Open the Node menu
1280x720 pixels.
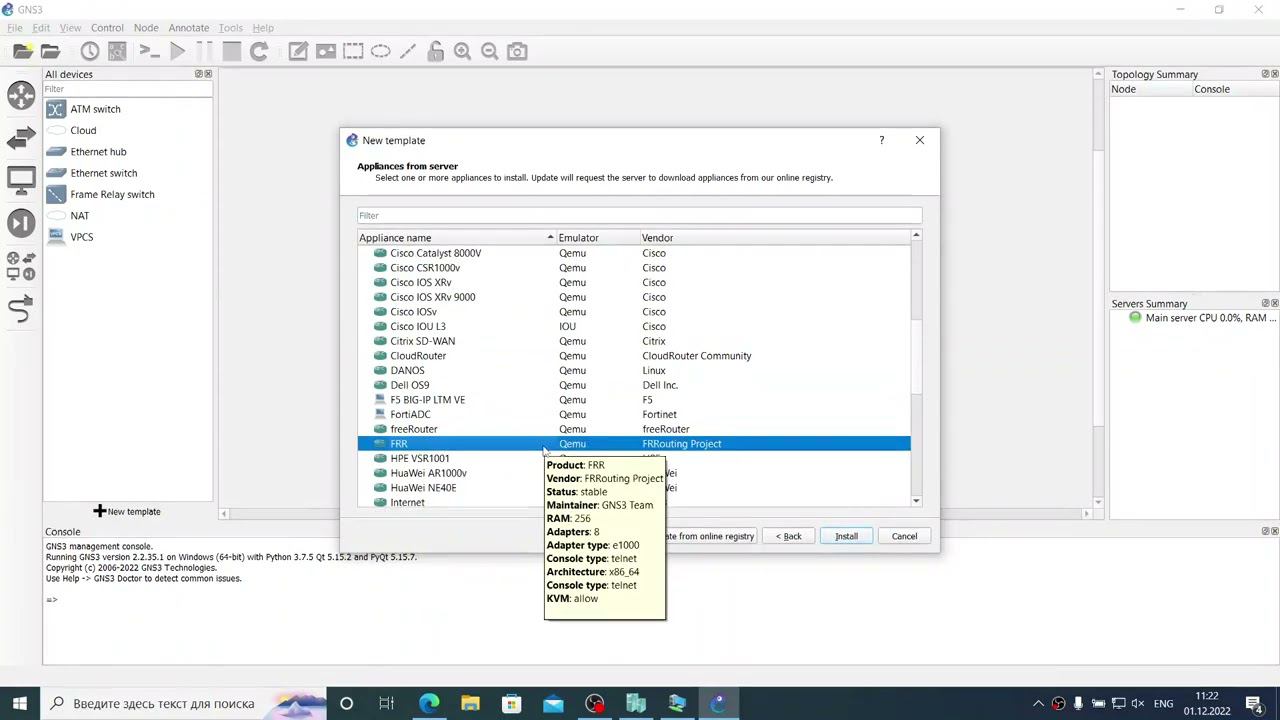(x=146, y=28)
